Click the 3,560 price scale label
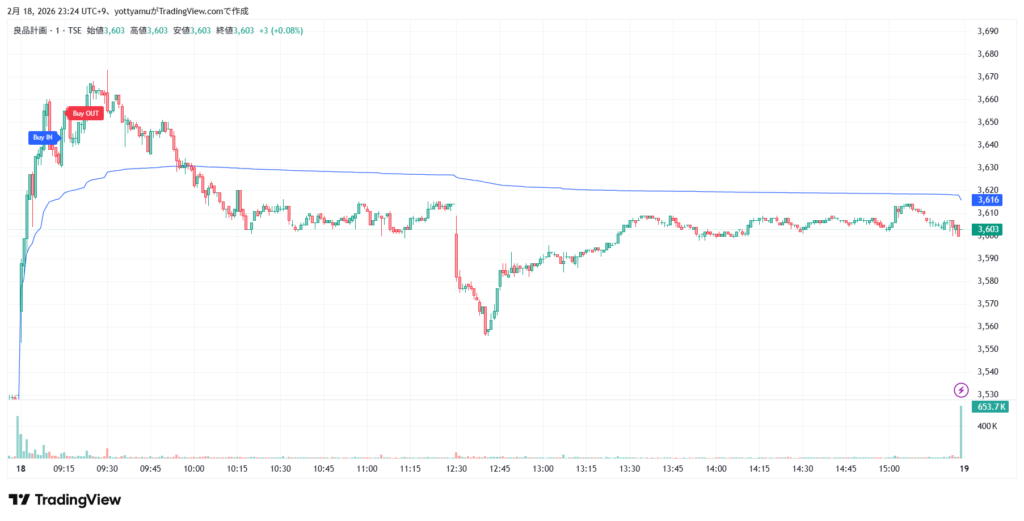 pos(987,326)
